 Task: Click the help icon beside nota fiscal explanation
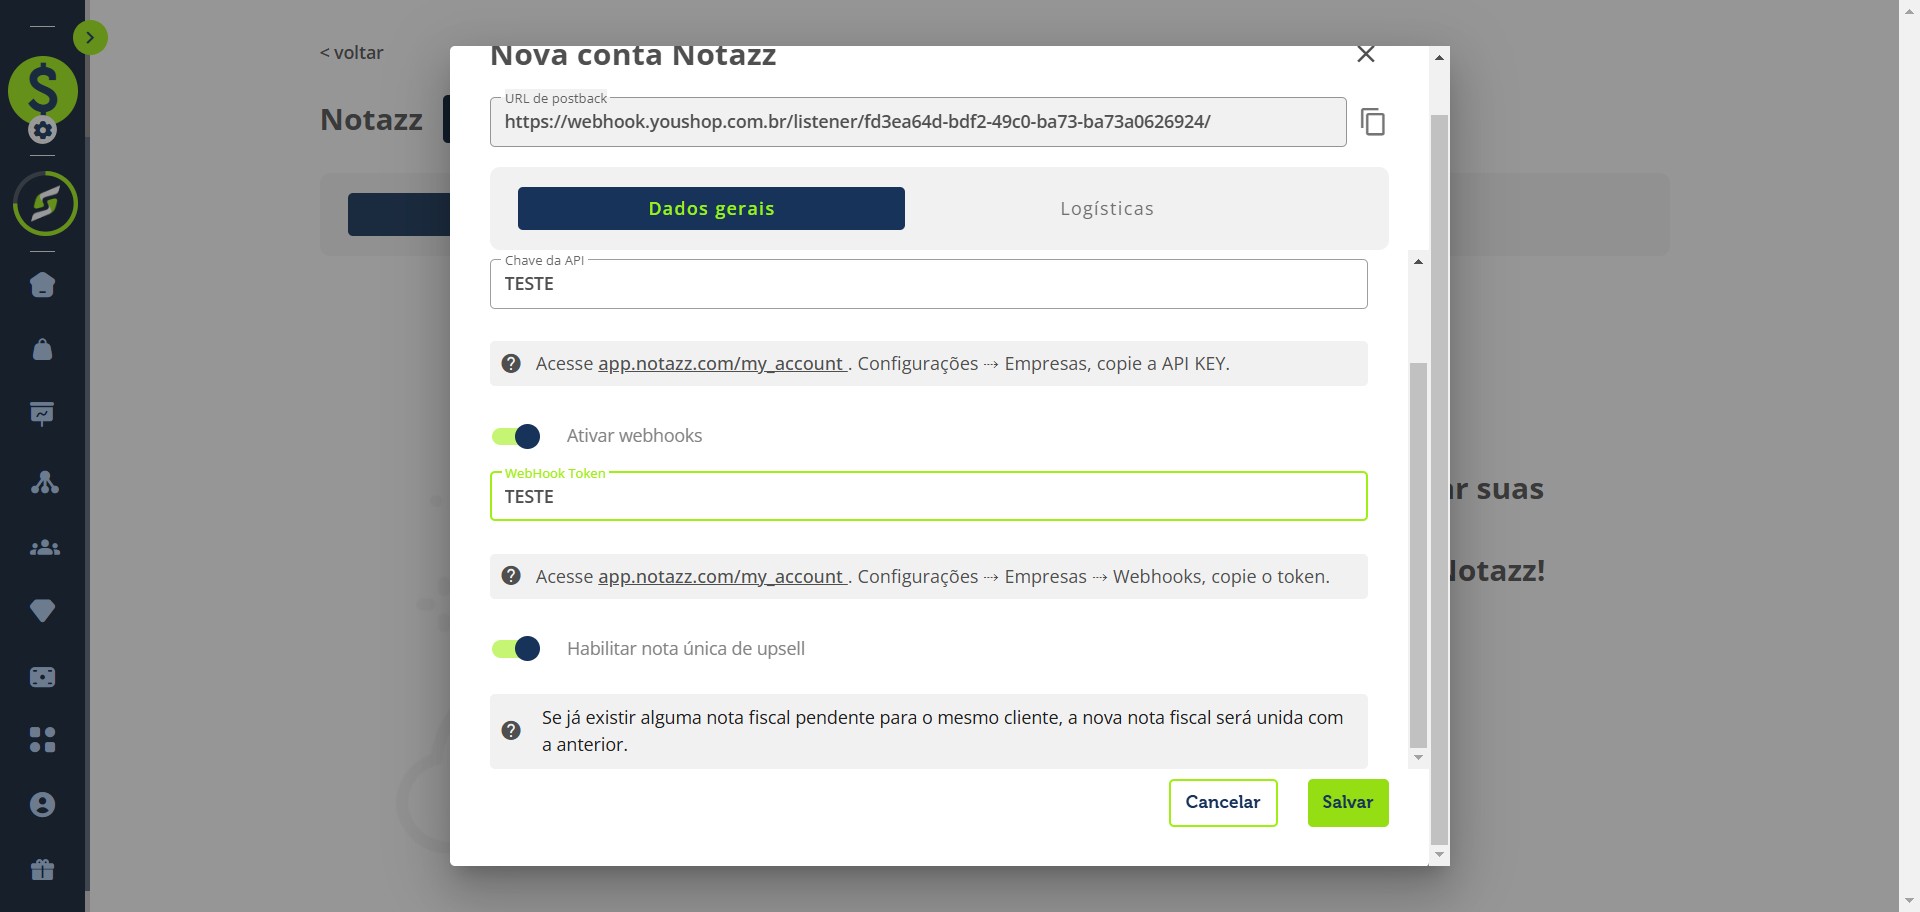(x=511, y=731)
